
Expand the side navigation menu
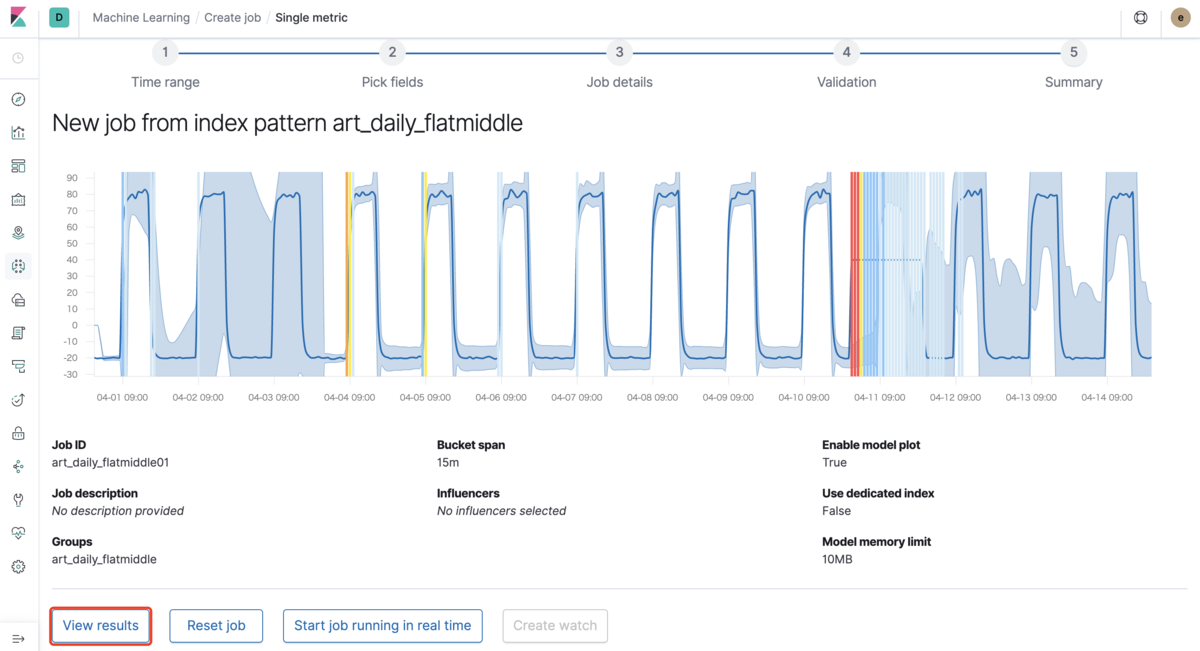pos(18,639)
